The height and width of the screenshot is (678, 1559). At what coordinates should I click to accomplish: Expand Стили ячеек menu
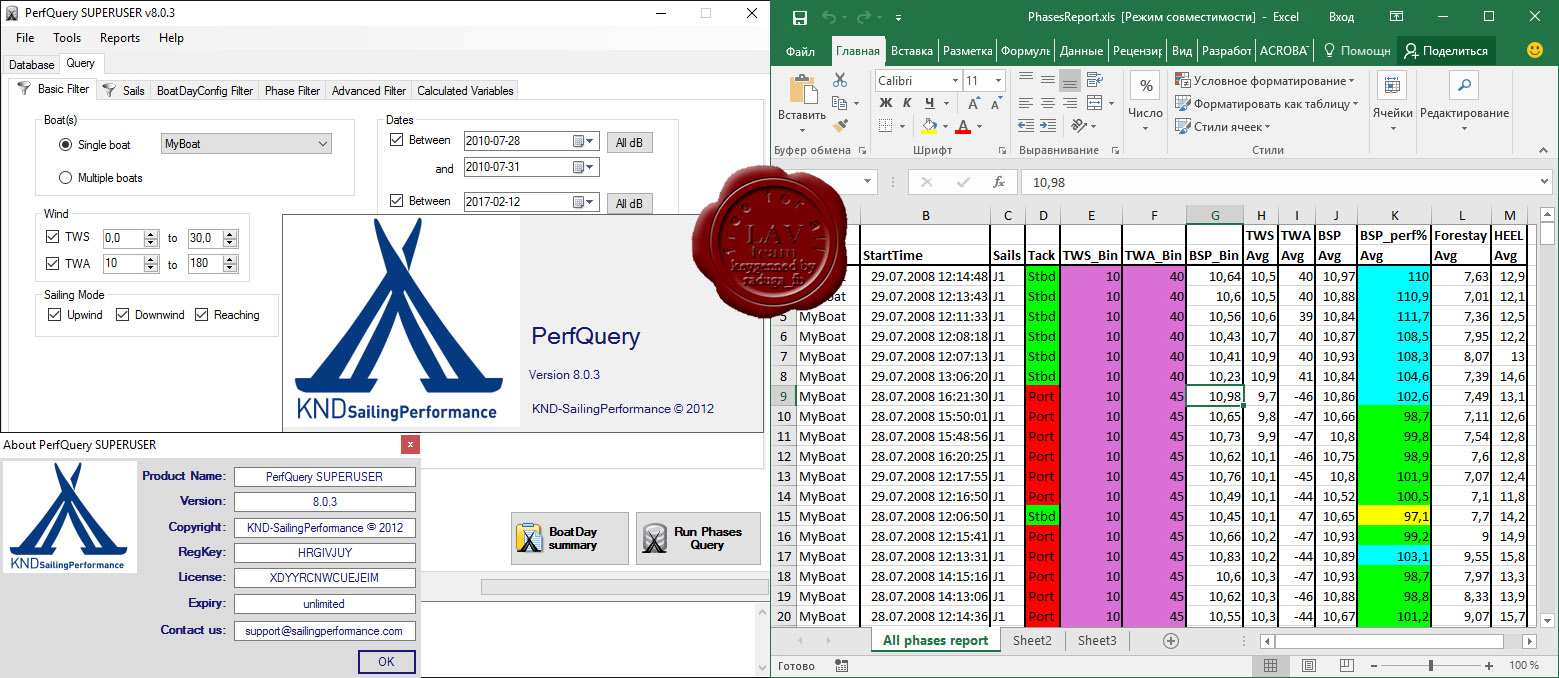pos(1223,127)
